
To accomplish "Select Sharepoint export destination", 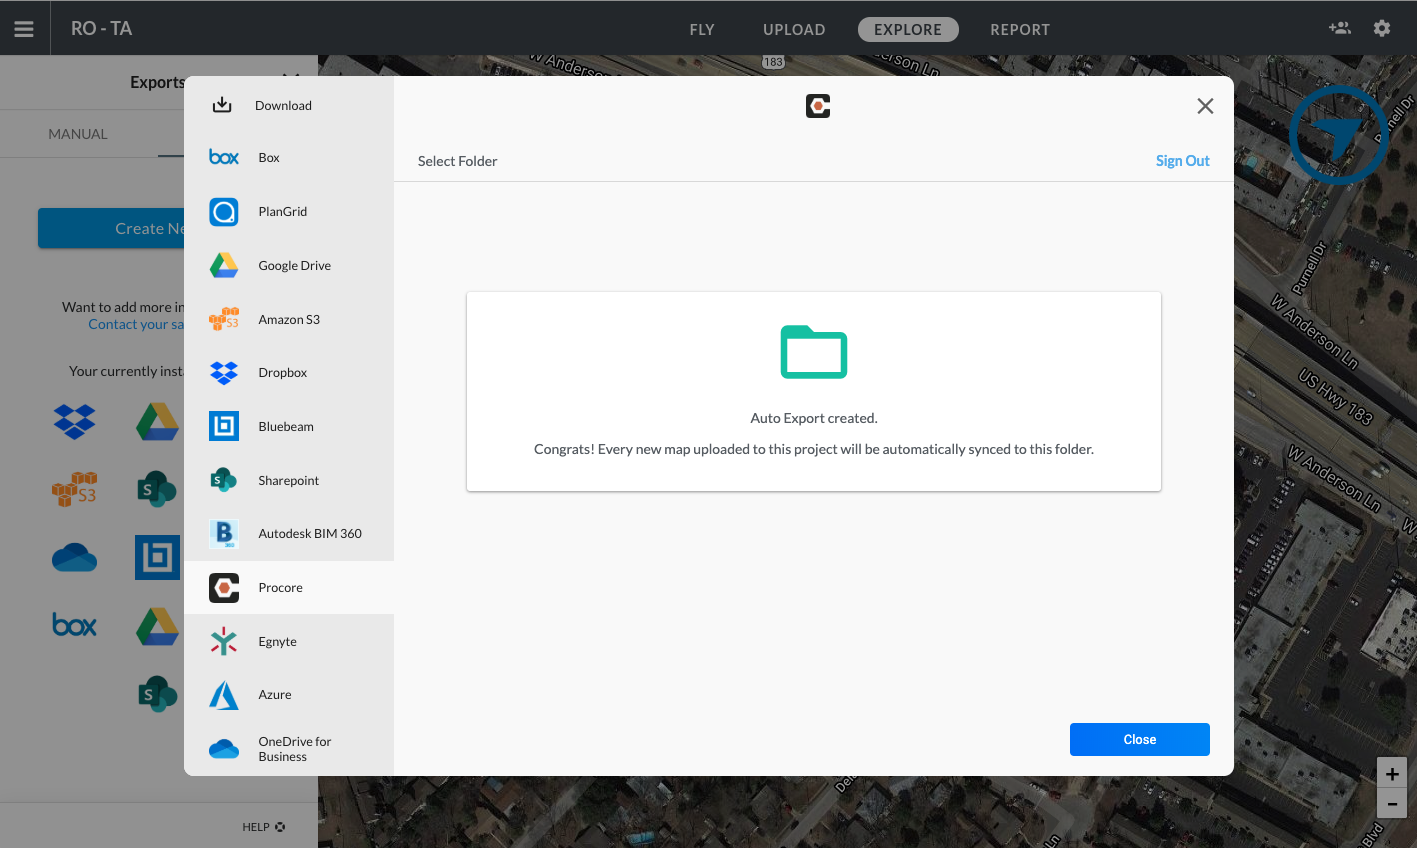I will [289, 481].
